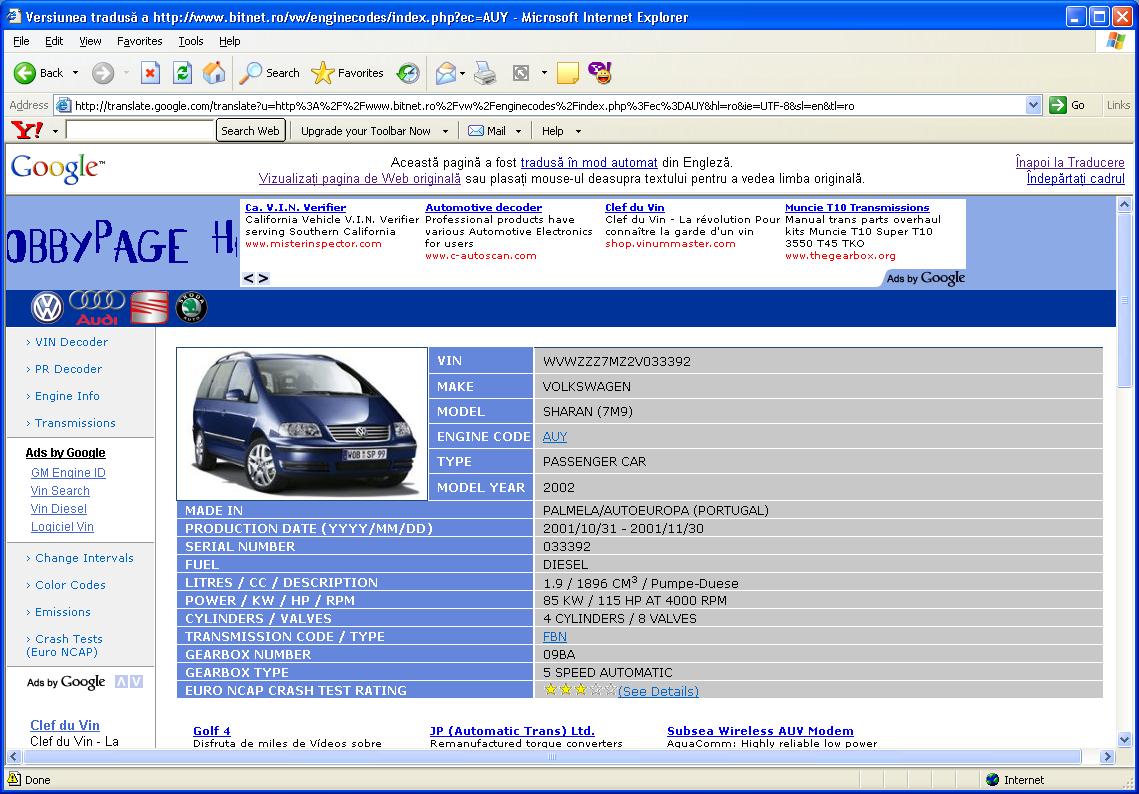Expand Yahoo toolbar Mail dropdown arrow
Screen dimensions: 1139x794
point(519,131)
